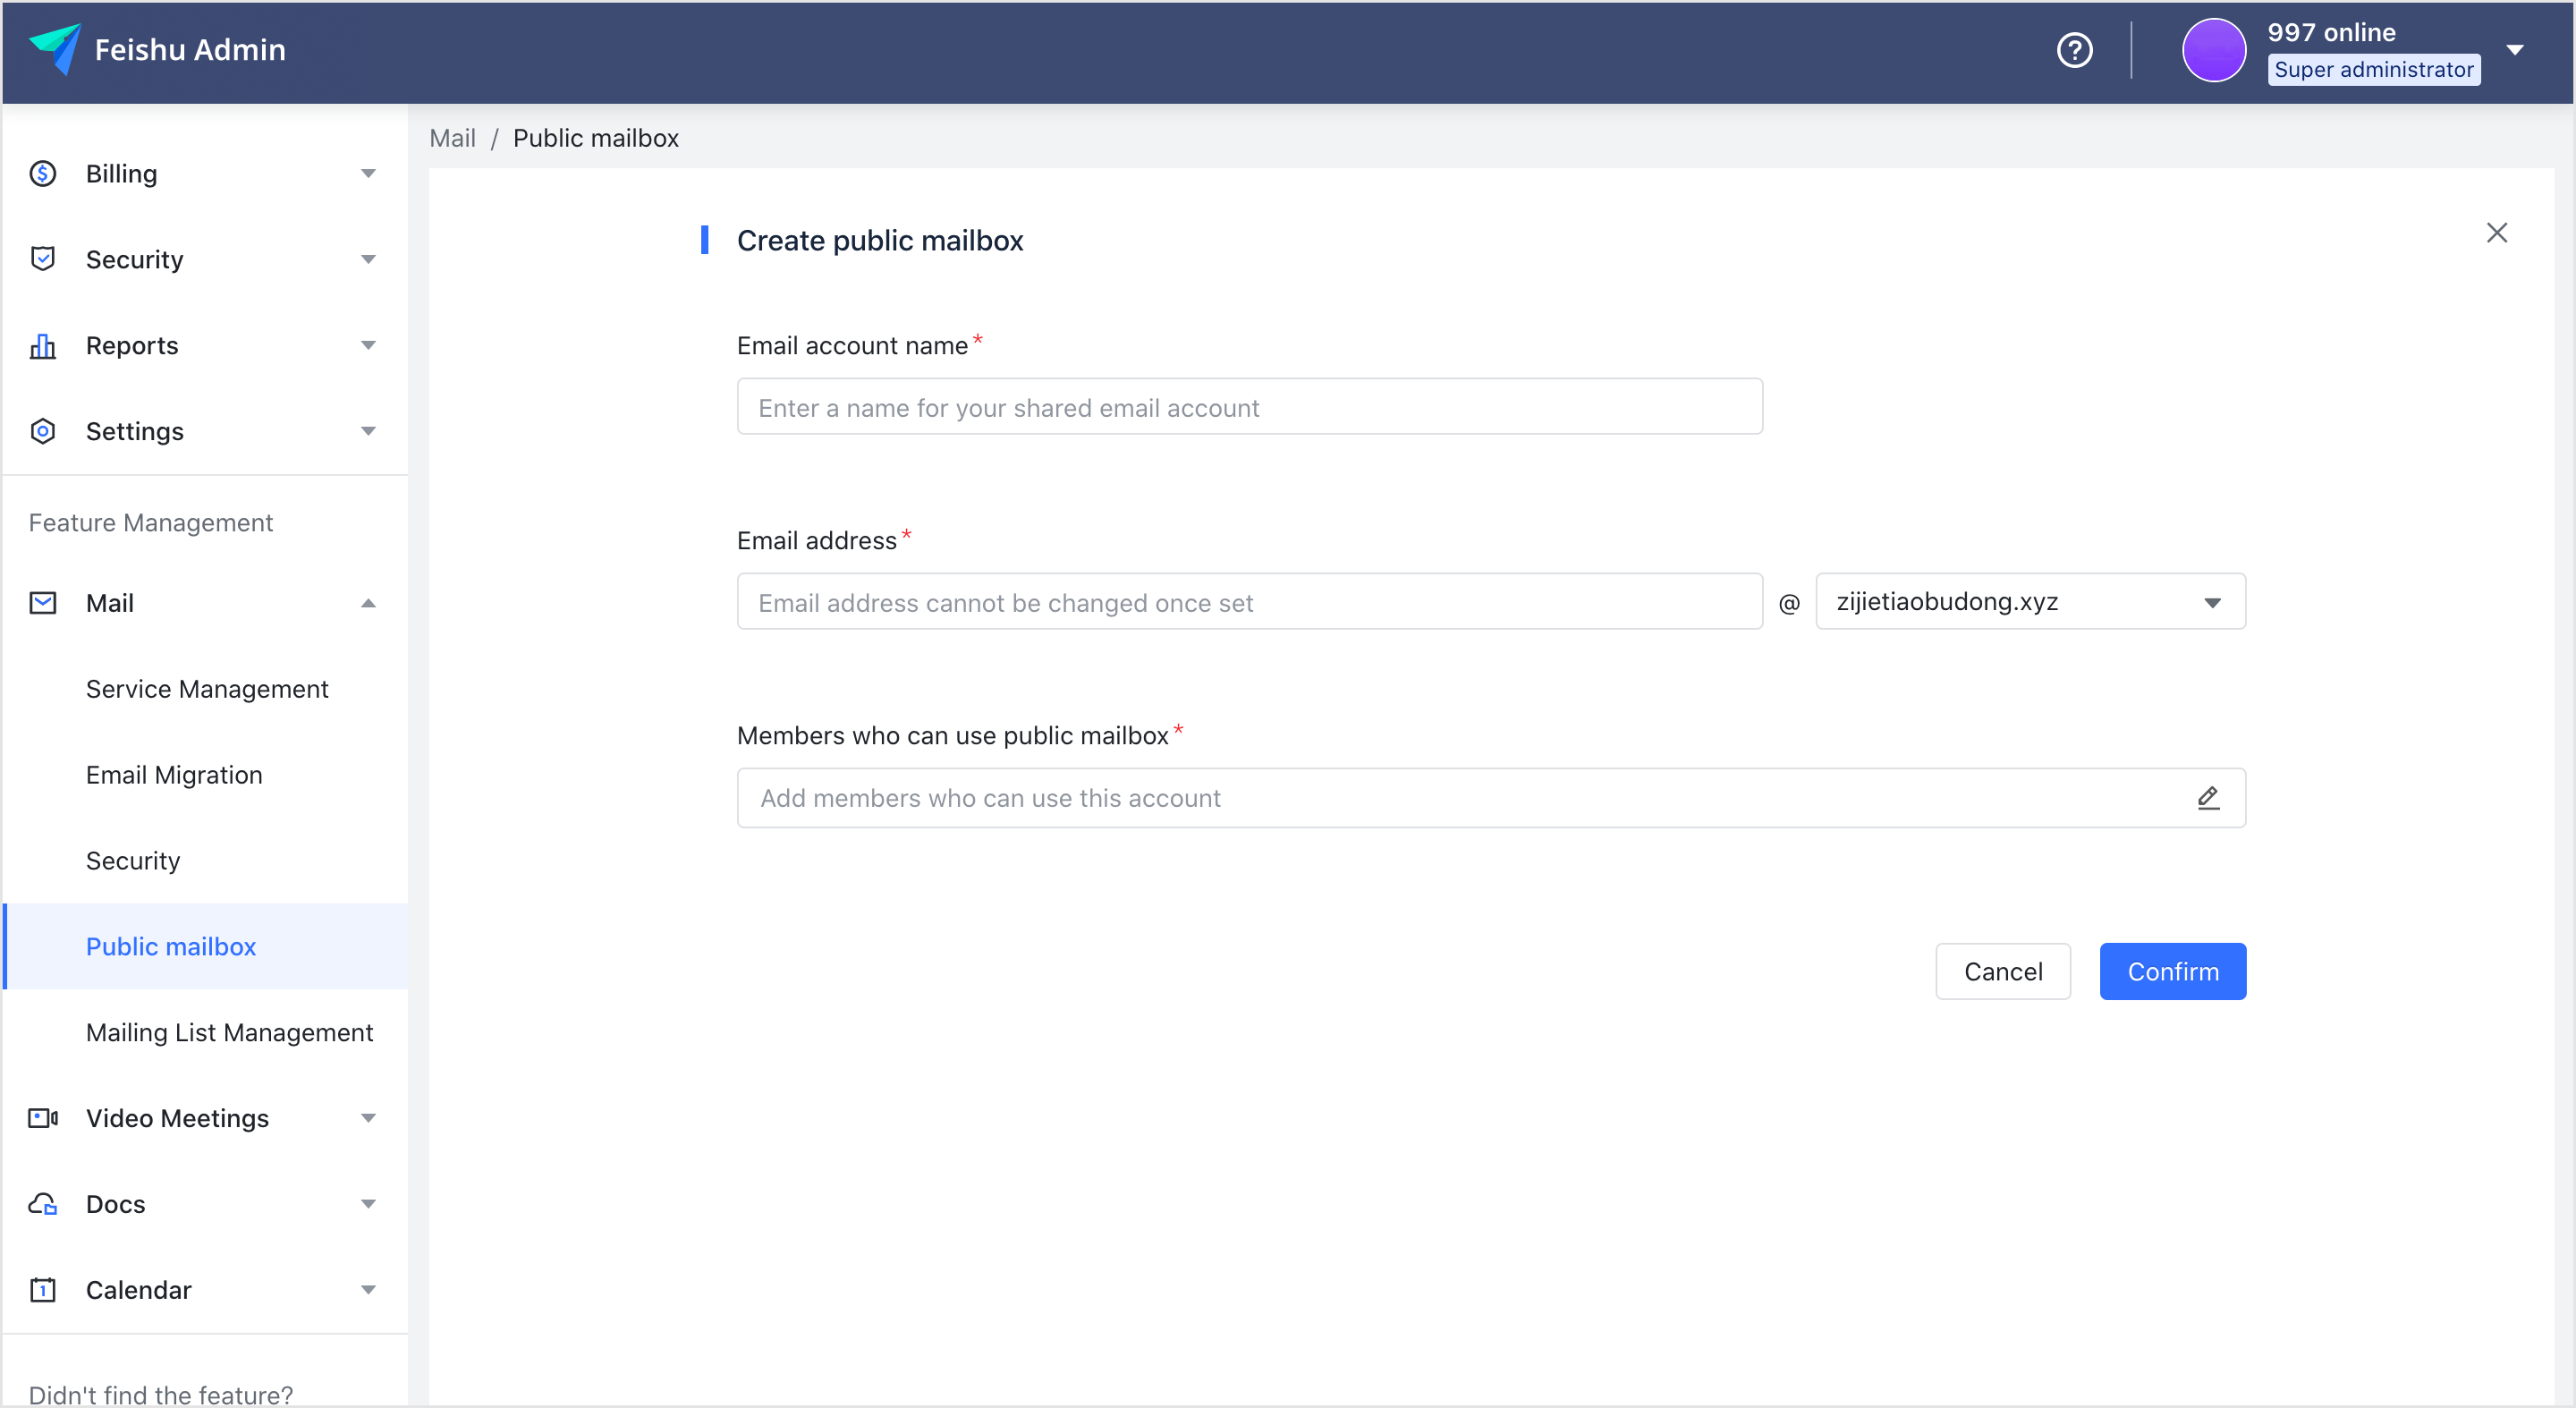
Task: Click the edit pencil in members field
Action: 2209,797
